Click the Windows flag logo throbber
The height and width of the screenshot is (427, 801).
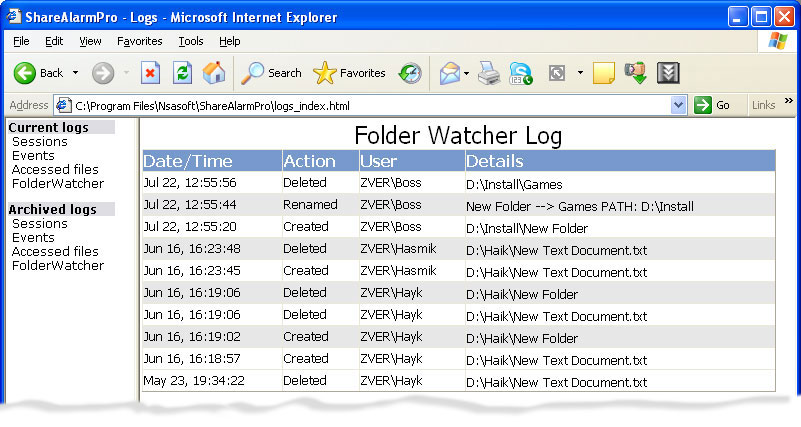[778, 40]
